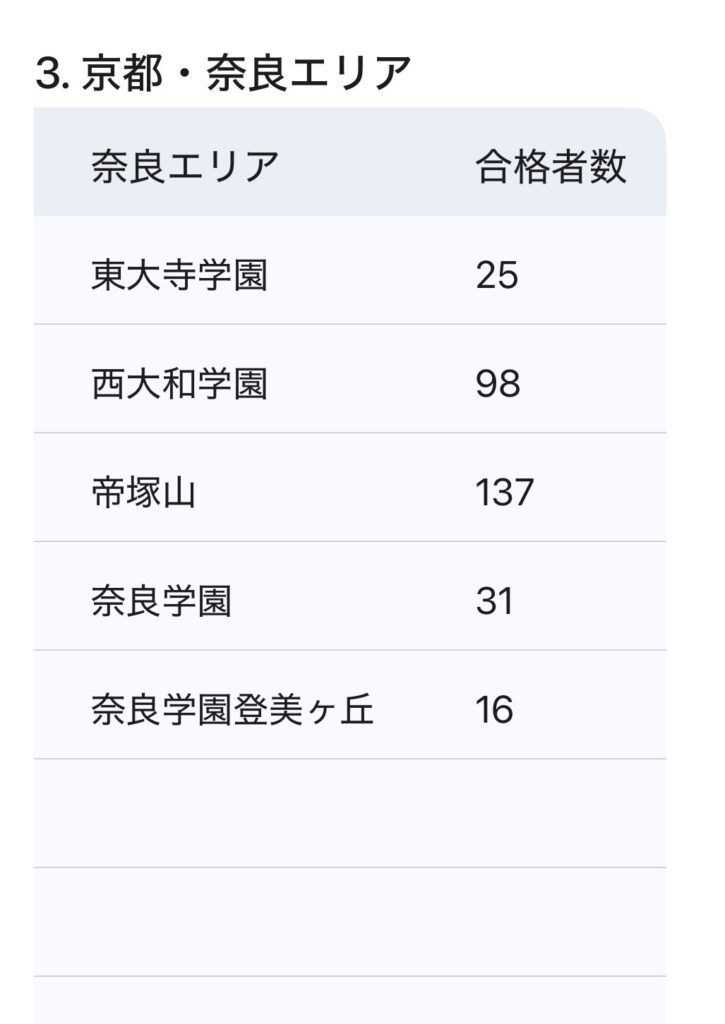
Task: Click the 帝塚山 school name cell
Action: point(143,493)
